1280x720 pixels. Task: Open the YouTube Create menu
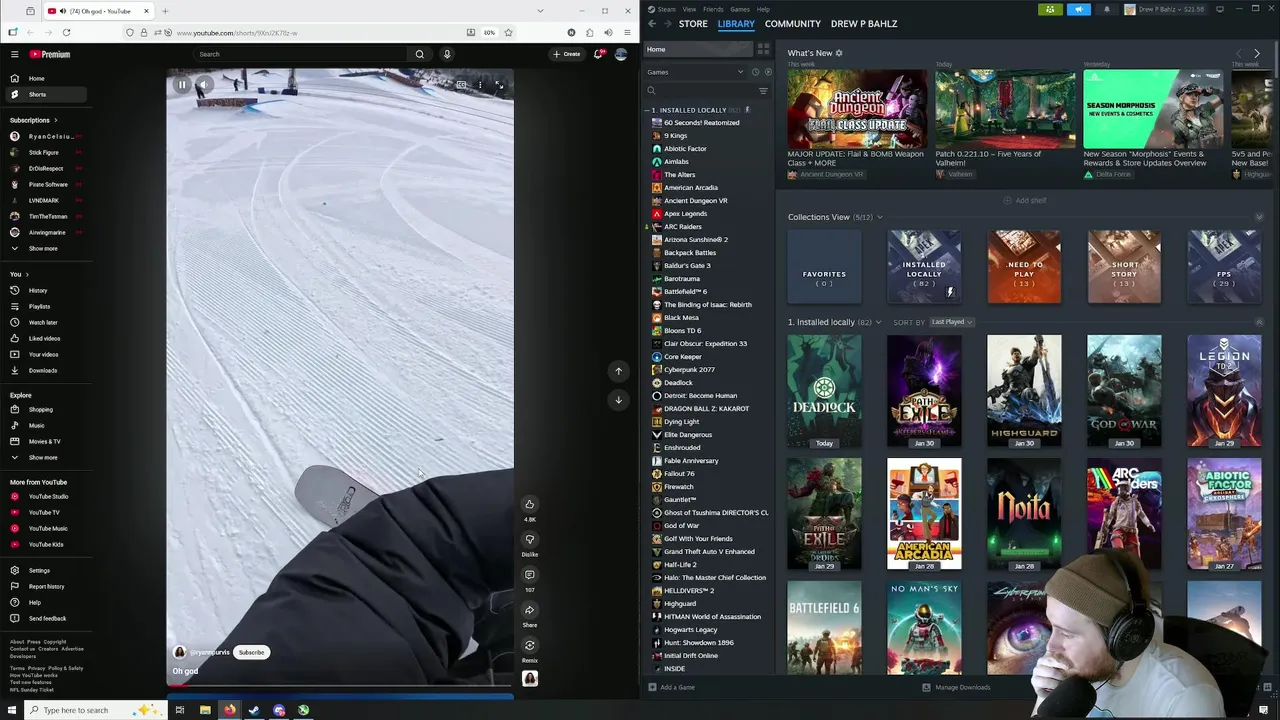[567, 54]
